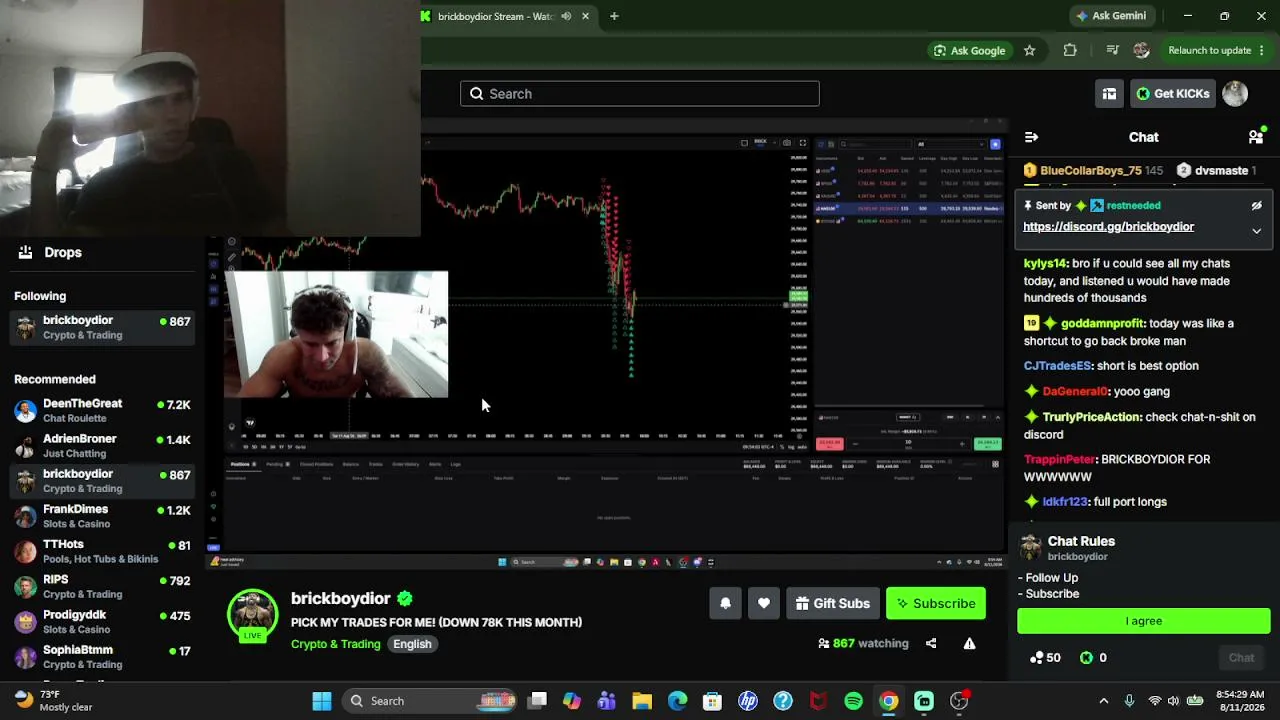1280x720 pixels.
Task: Click the English language tag
Action: [412, 644]
